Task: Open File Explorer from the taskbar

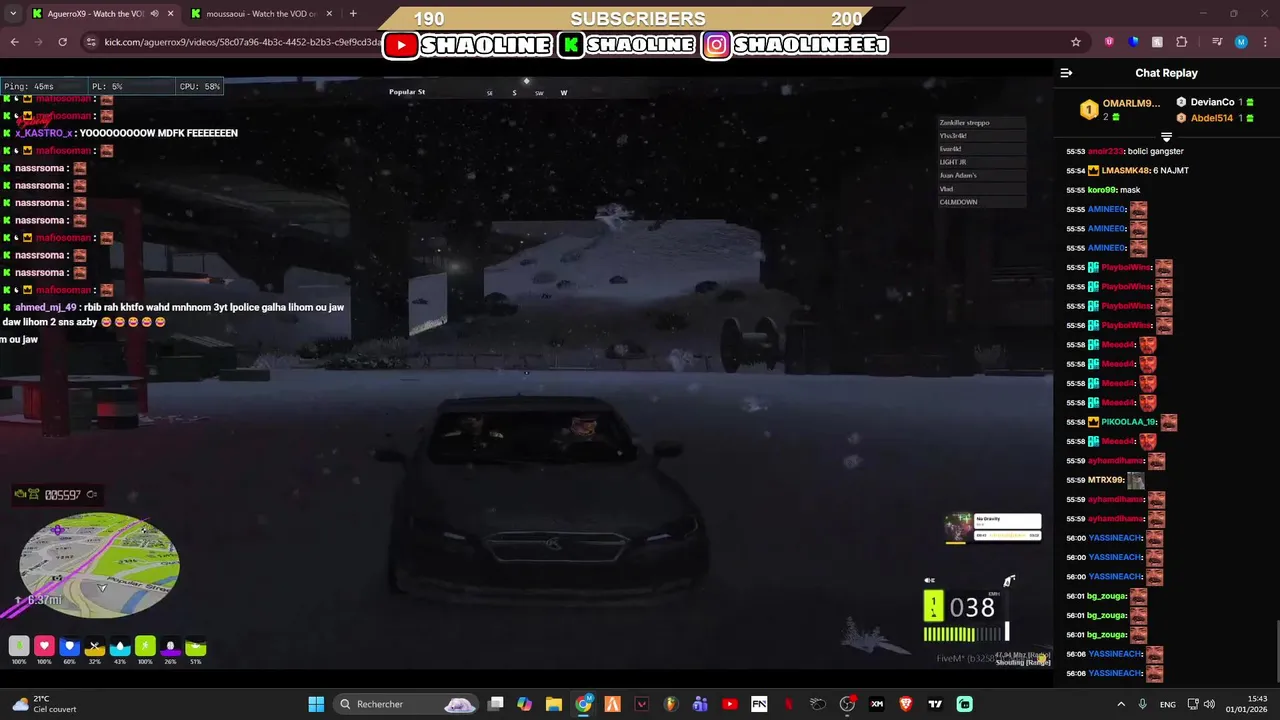Action: point(553,704)
